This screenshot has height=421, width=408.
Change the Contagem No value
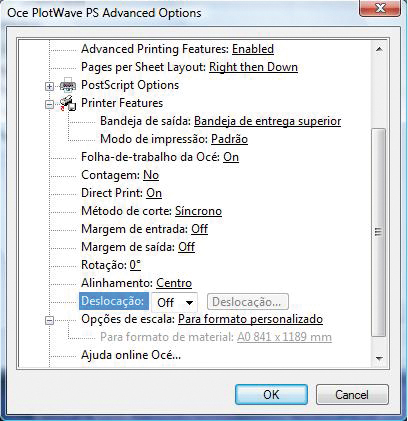tap(151, 175)
